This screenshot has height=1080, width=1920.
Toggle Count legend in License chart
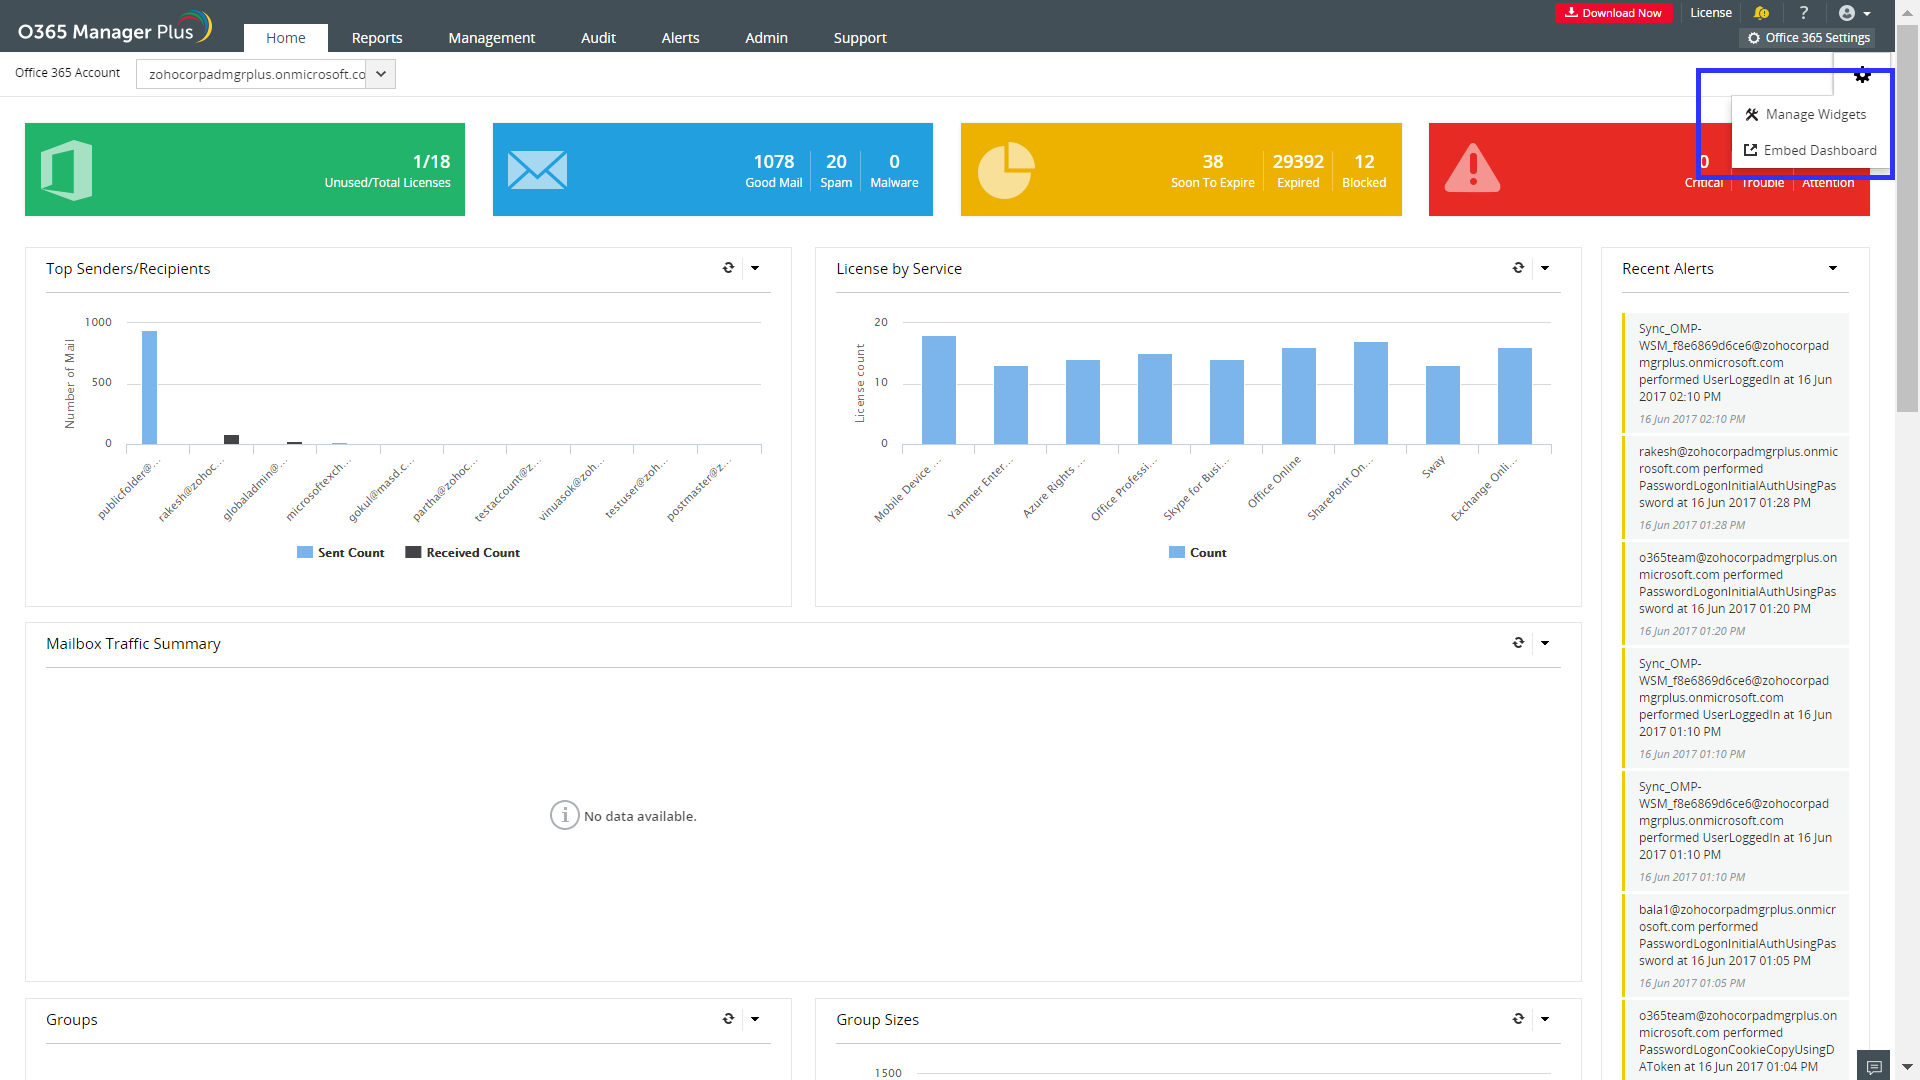1198,553
